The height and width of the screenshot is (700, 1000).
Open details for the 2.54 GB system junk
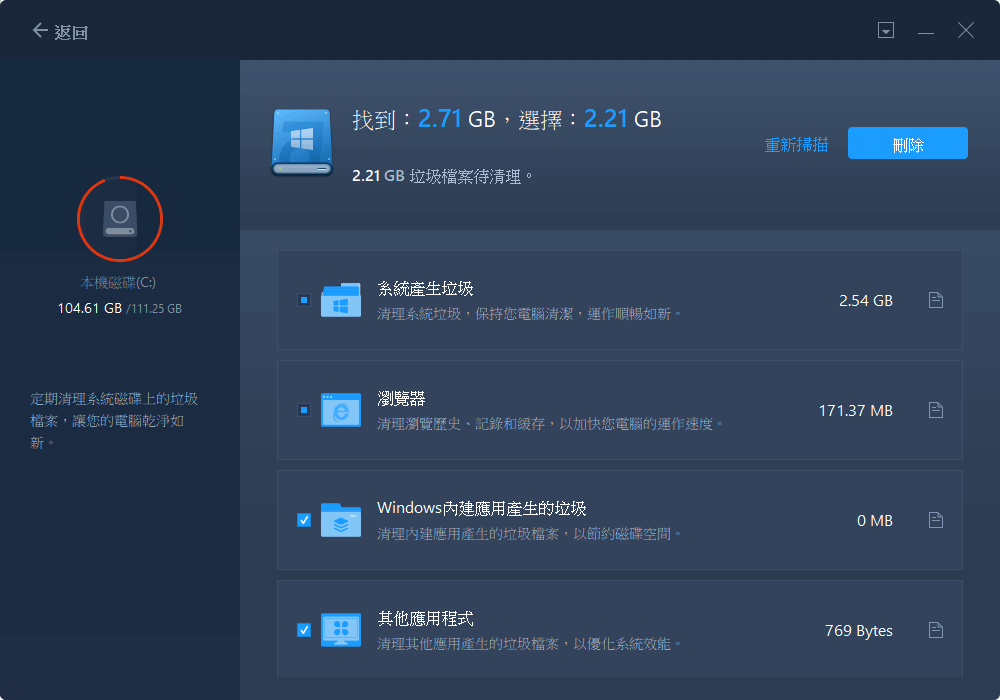pyautogui.click(x=935, y=300)
